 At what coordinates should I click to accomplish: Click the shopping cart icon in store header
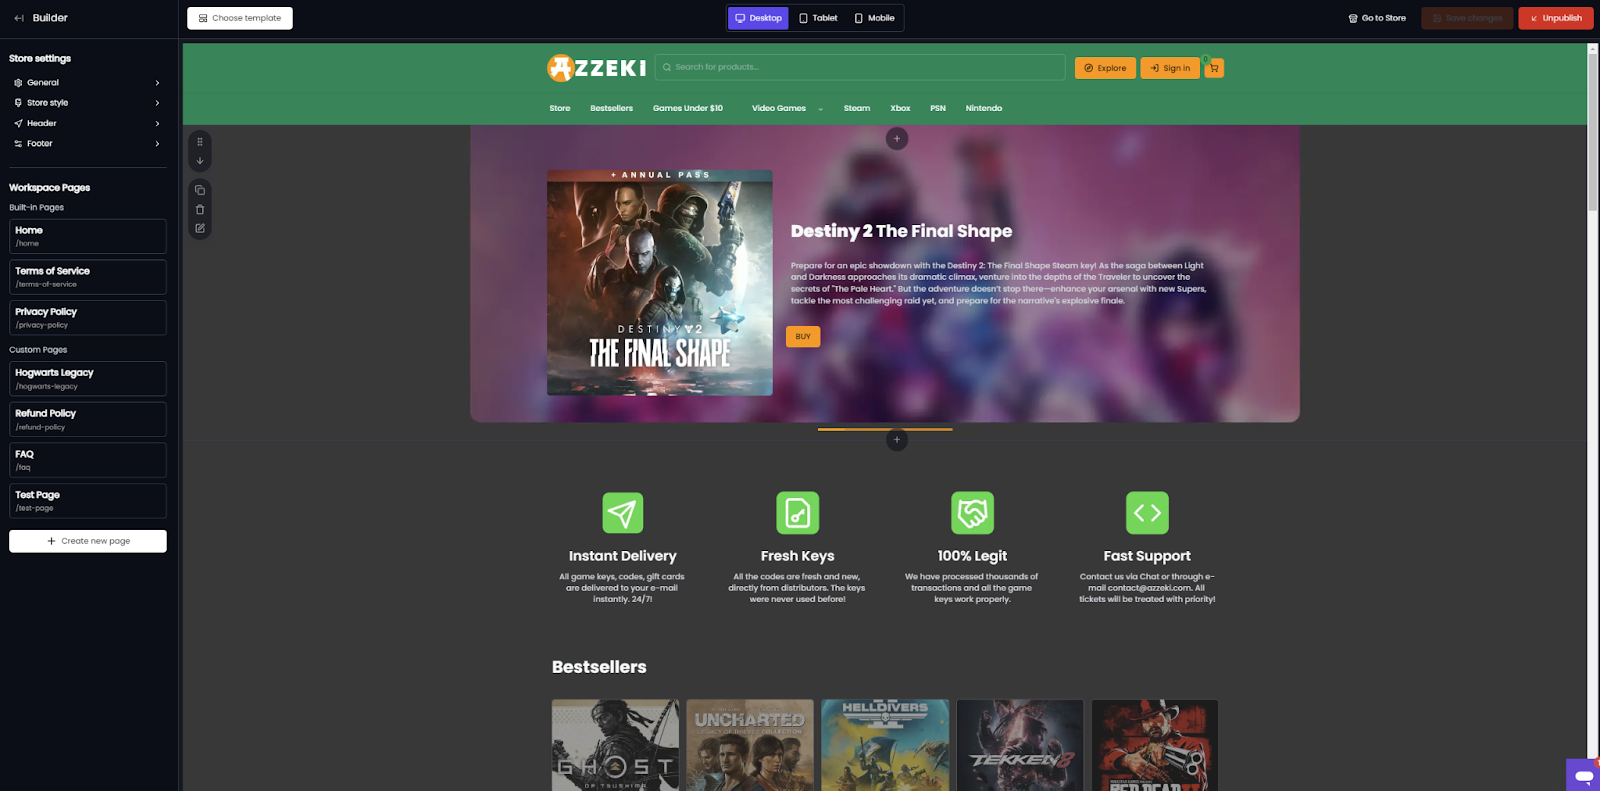point(1214,68)
